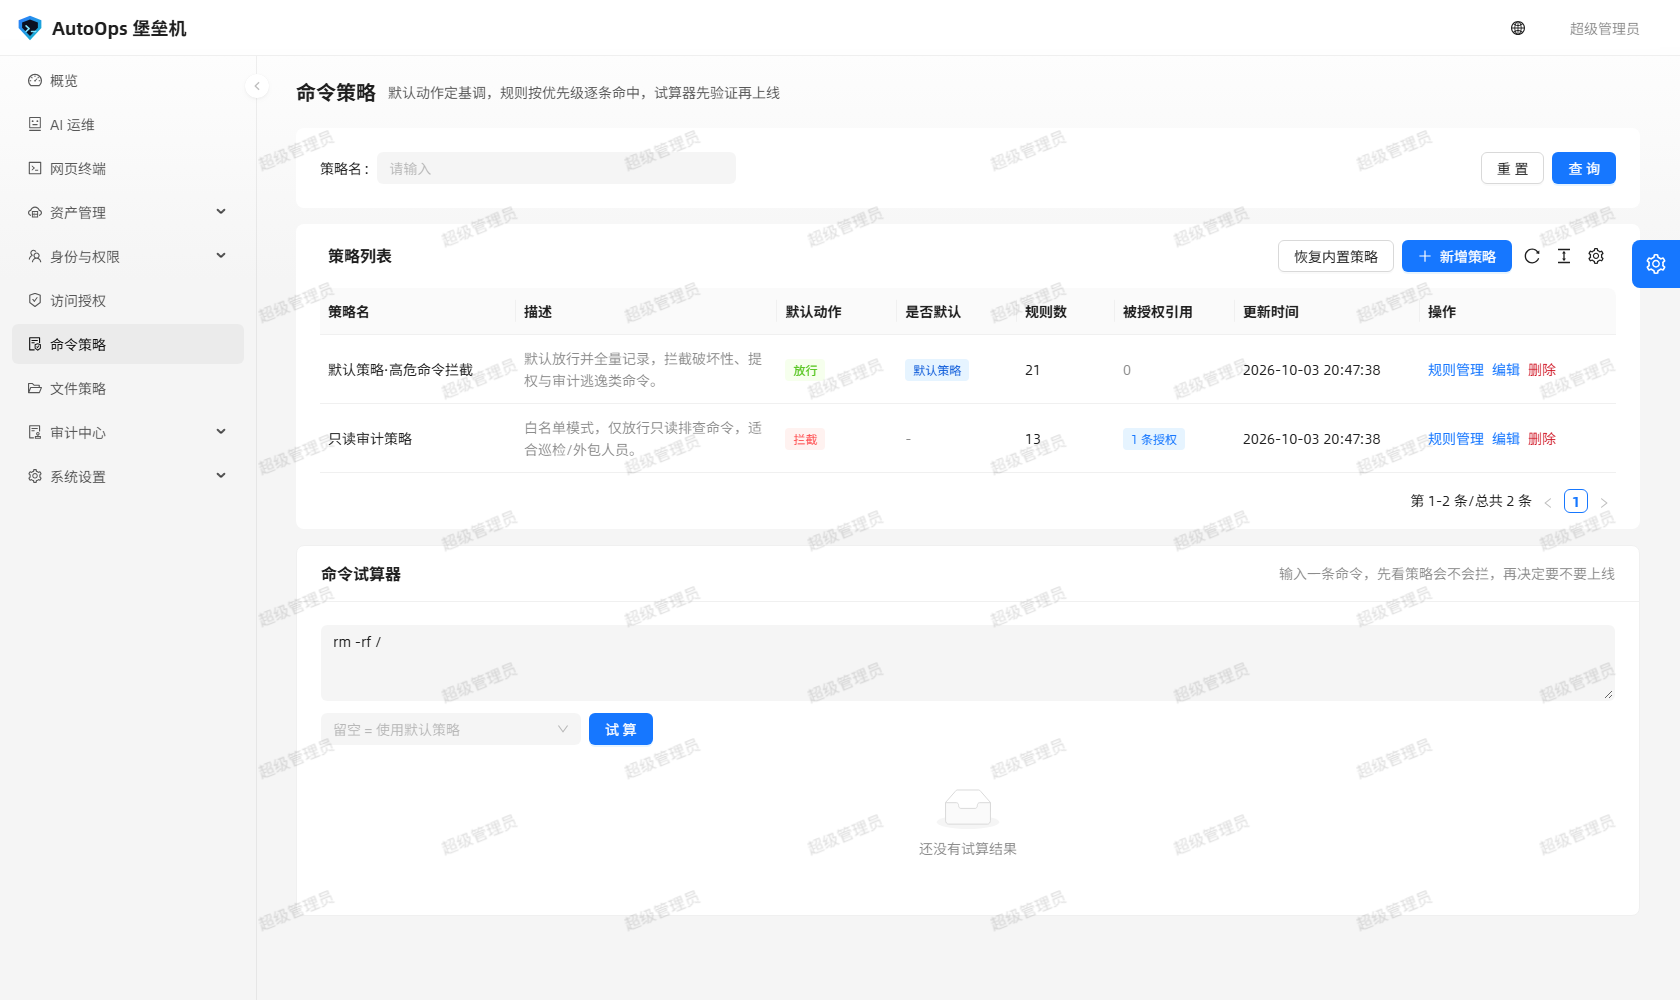1680x1000 pixels.
Task: Click 删除 for 默认策略·高危命令拦截
Action: (1542, 369)
